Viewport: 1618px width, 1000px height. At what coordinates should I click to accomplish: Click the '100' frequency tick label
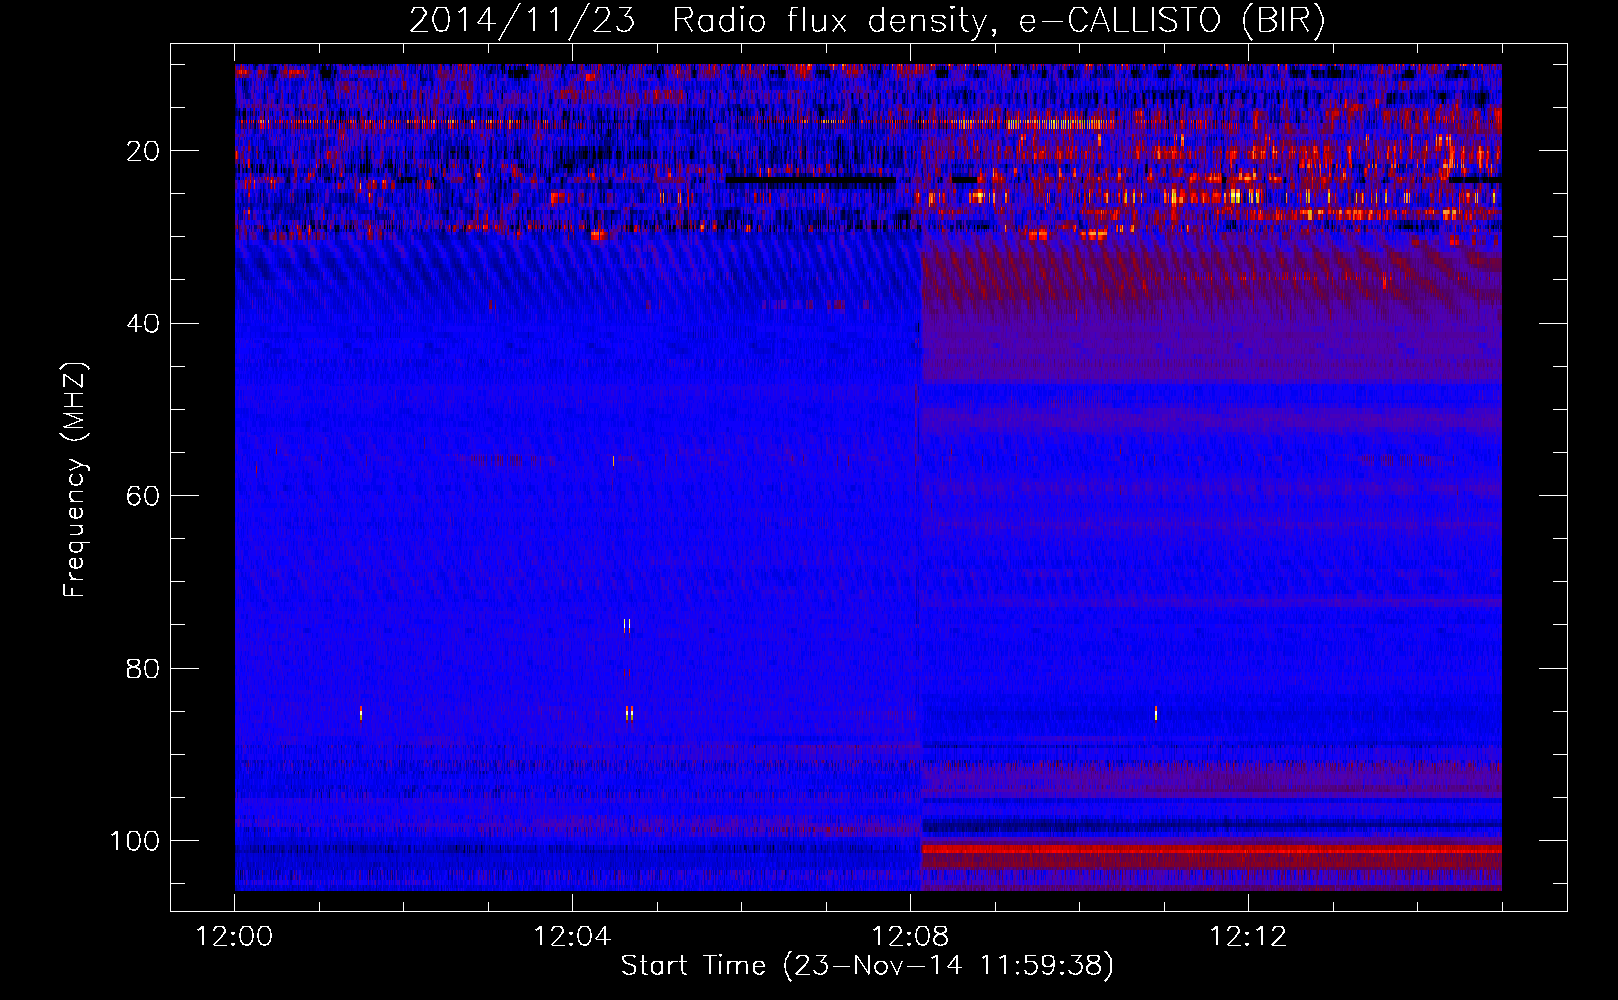coord(135,841)
